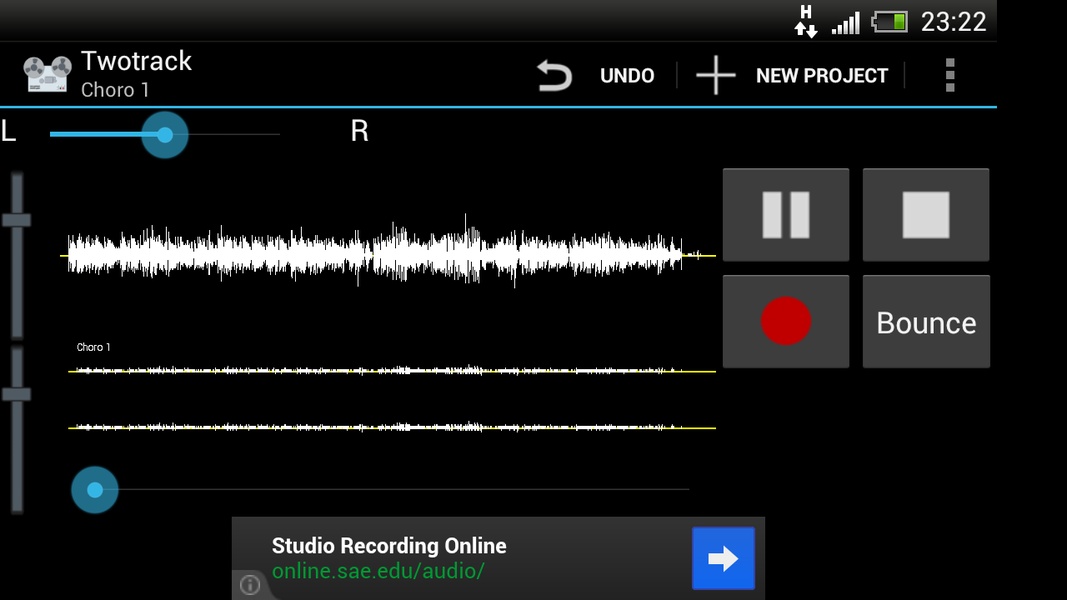Open the blue arrow button in the ad
Screen dimensions: 1067x600
point(723,559)
